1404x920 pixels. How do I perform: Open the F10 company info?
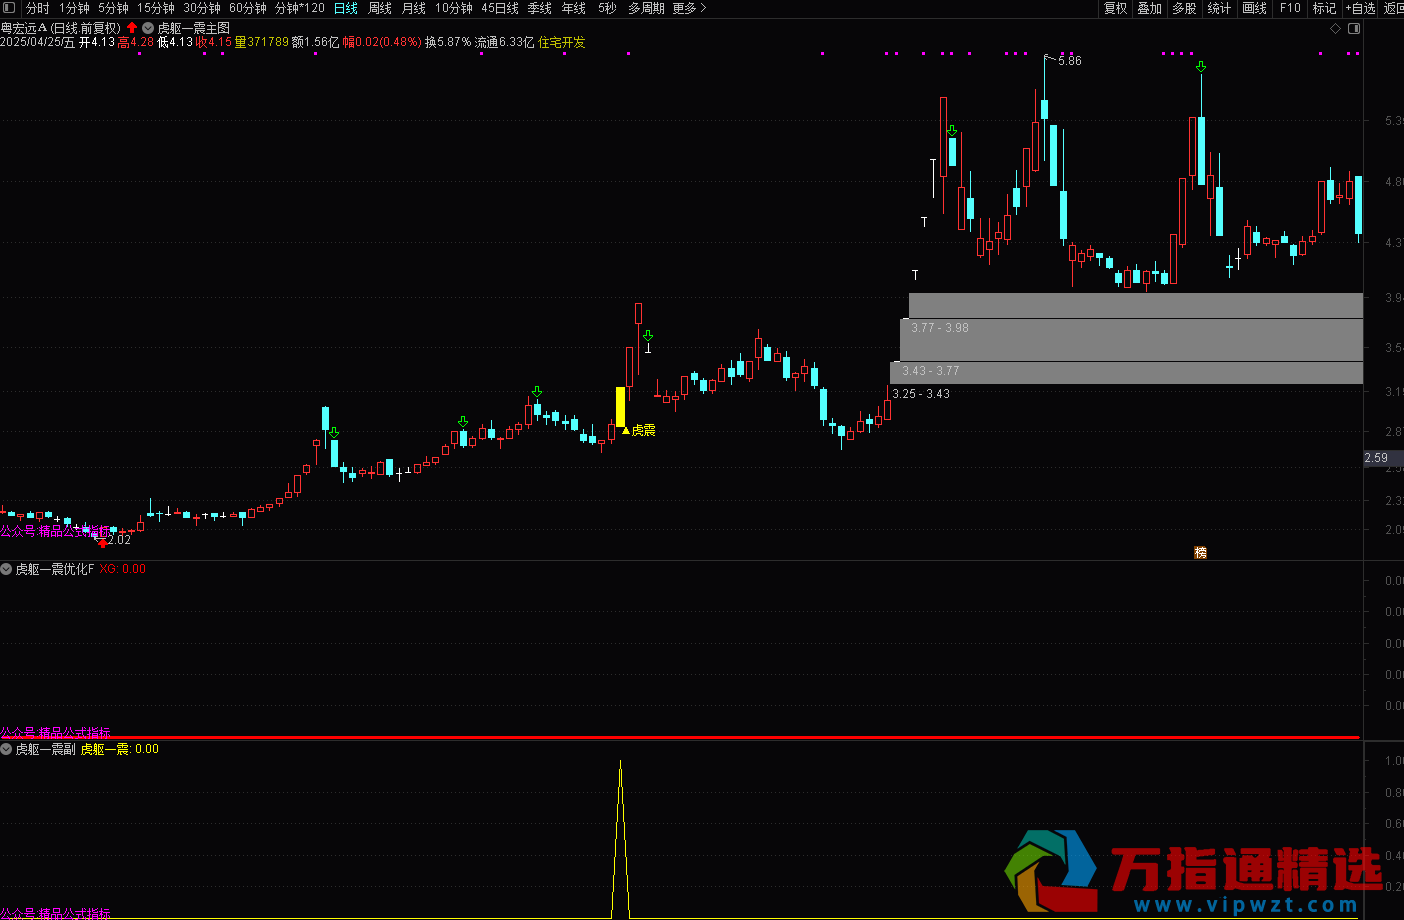tap(1290, 8)
